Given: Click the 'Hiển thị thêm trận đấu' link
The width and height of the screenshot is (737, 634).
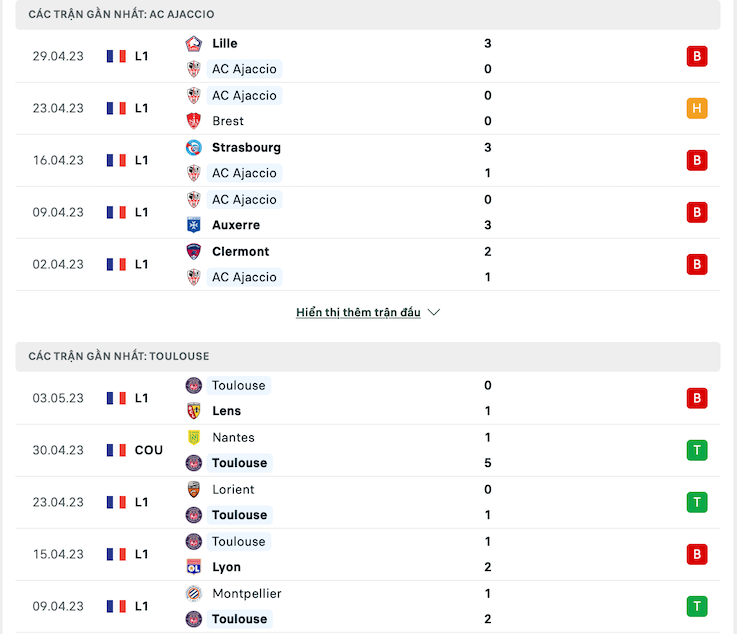Looking at the screenshot, I should tap(358, 313).
